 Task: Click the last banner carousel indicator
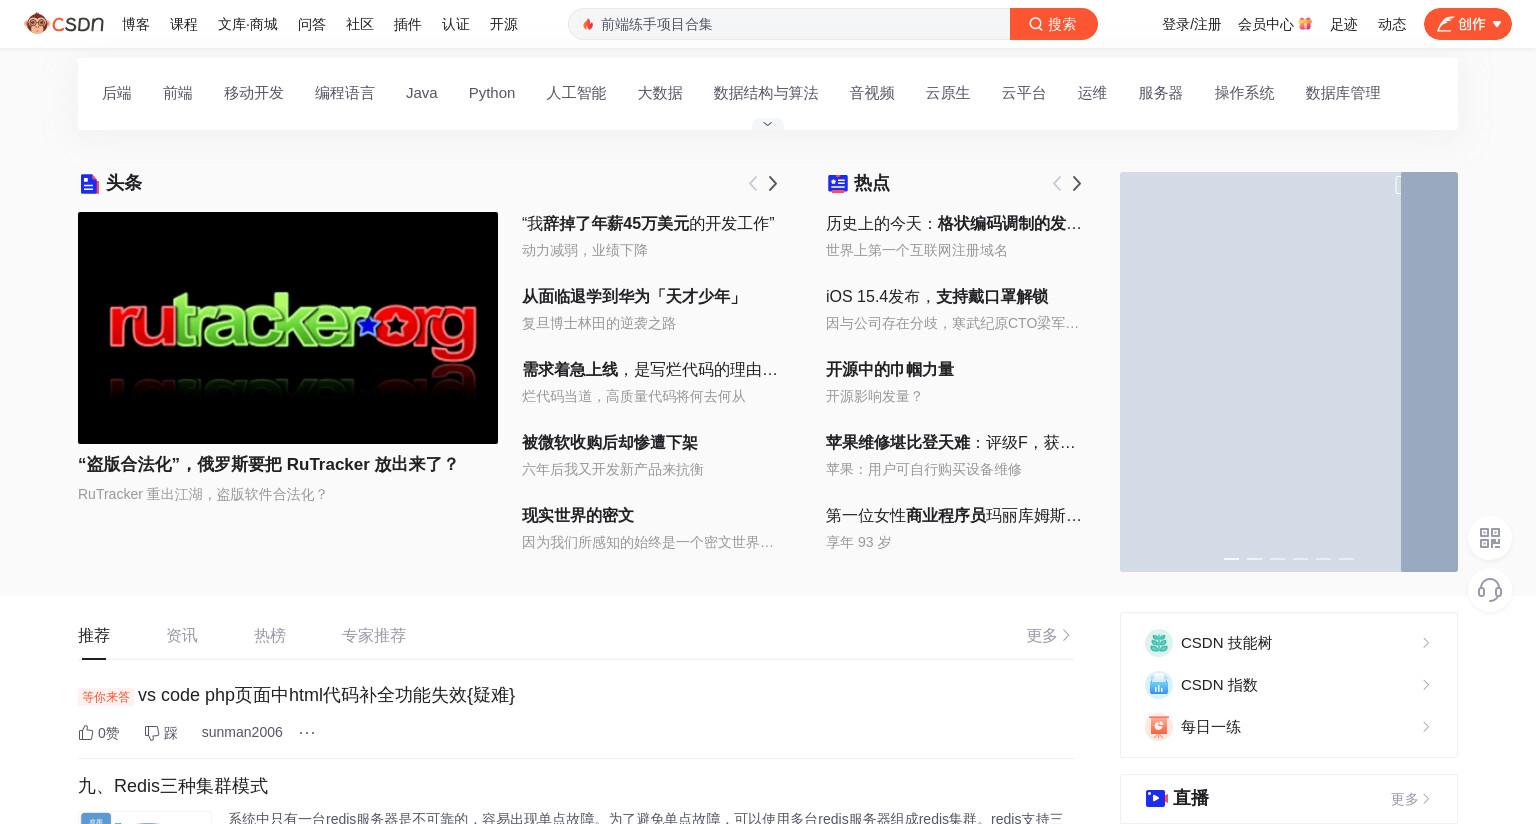click(1346, 558)
